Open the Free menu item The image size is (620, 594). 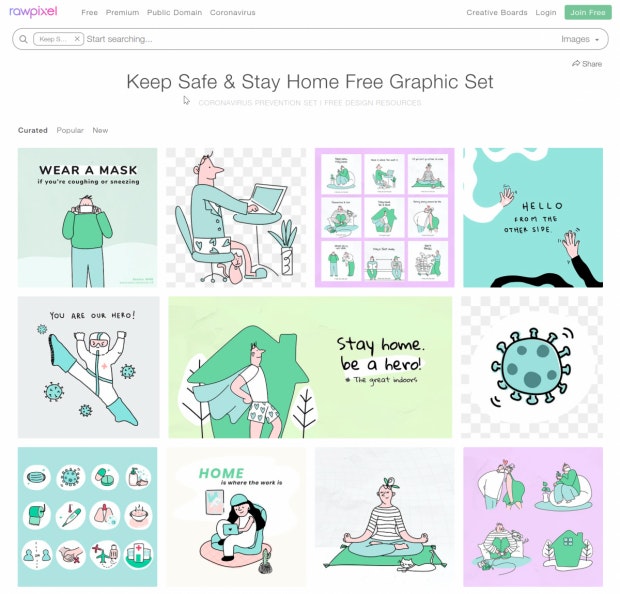89,13
